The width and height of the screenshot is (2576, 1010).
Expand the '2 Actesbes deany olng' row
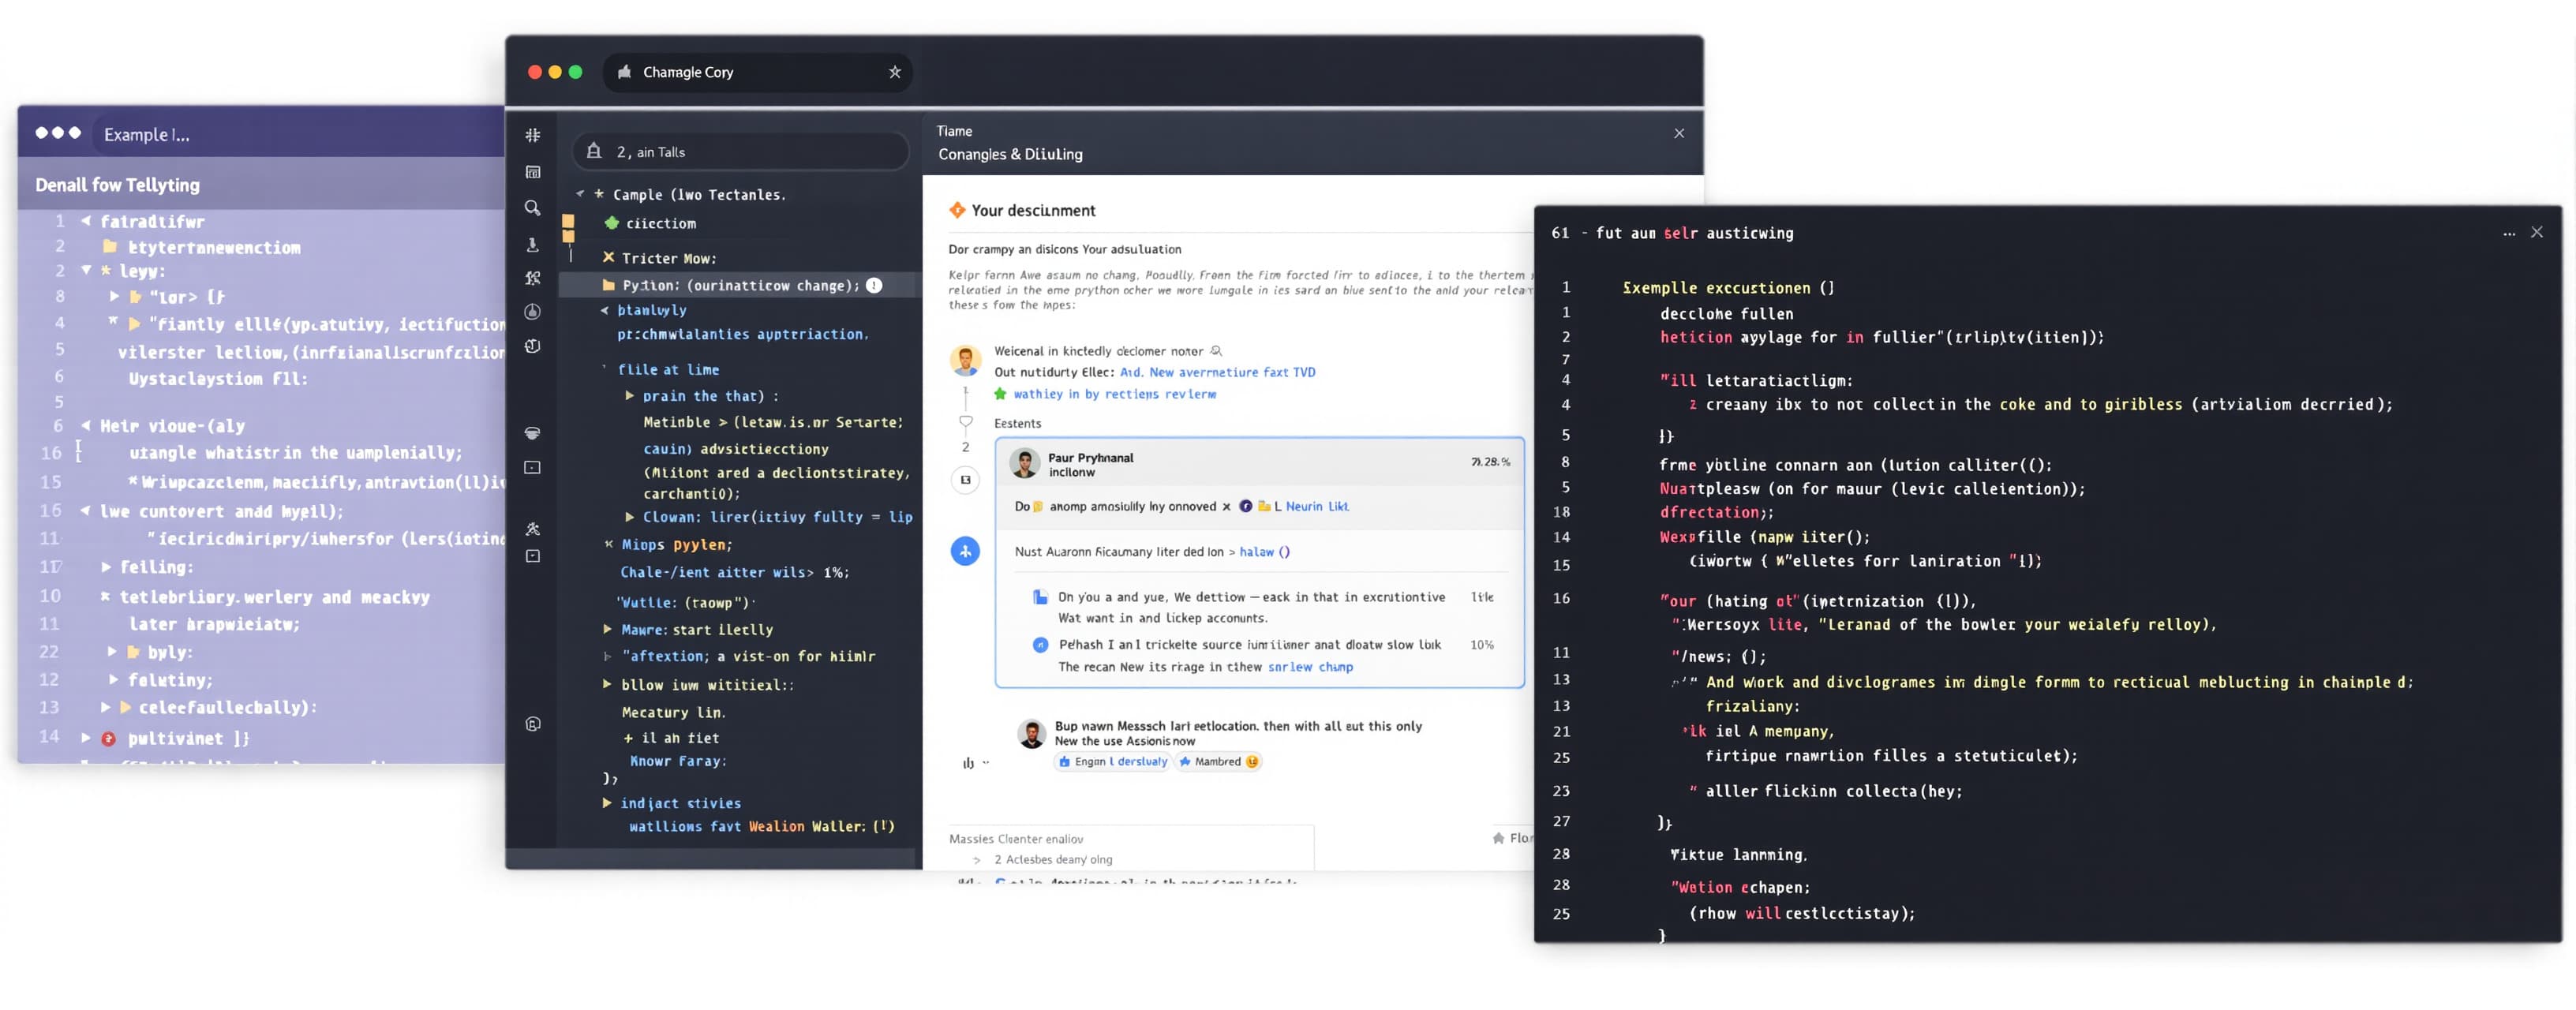pos(977,860)
